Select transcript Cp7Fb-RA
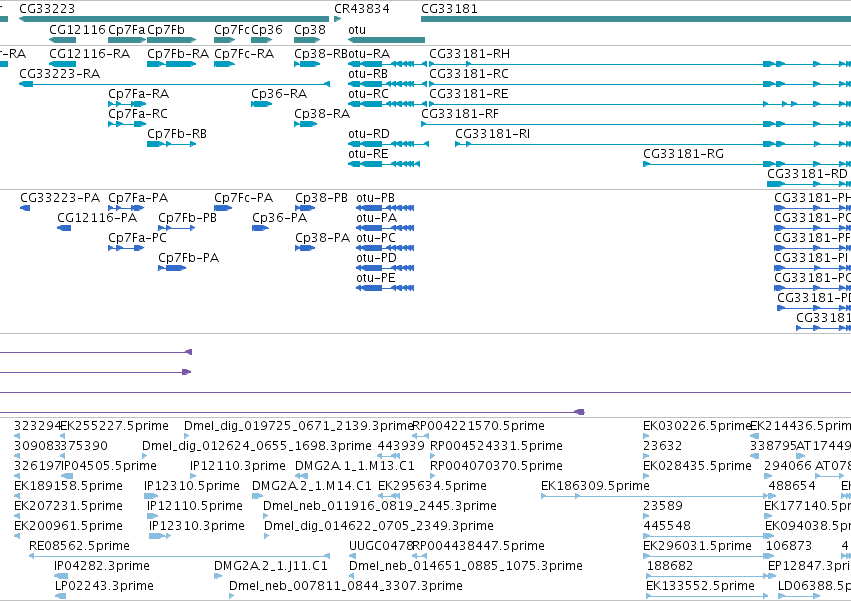This screenshot has width=851, height=601. click(x=172, y=64)
